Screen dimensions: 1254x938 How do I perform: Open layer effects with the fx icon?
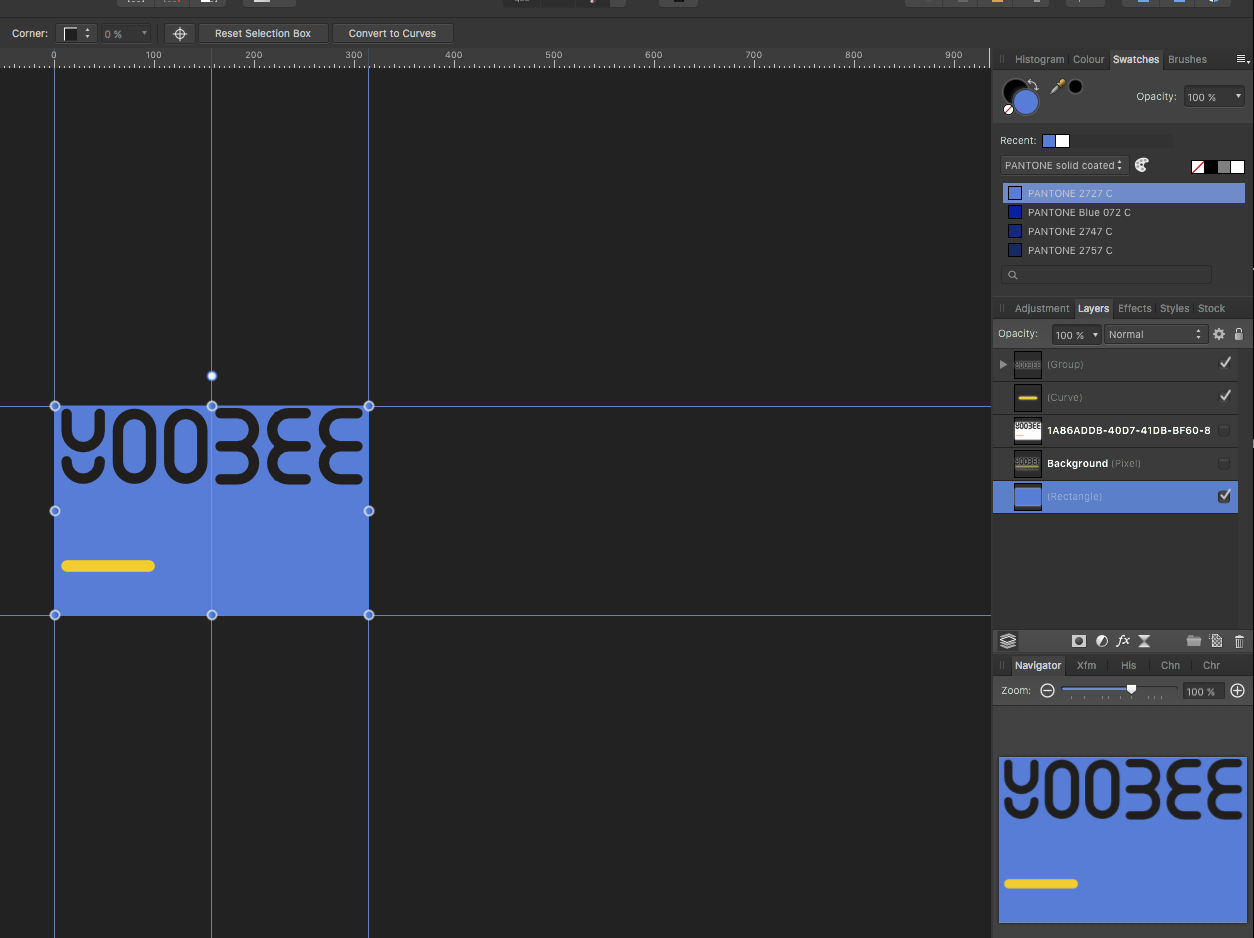coord(1123,641)
